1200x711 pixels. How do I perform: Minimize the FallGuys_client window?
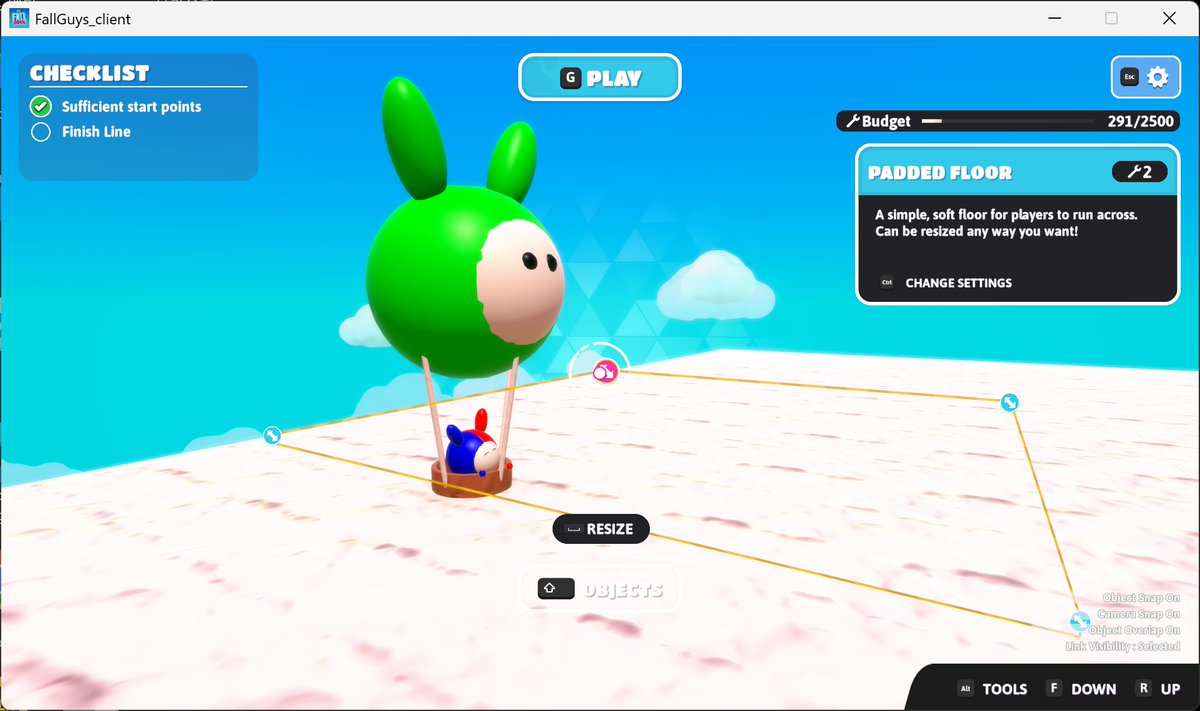pos(1055,18)
